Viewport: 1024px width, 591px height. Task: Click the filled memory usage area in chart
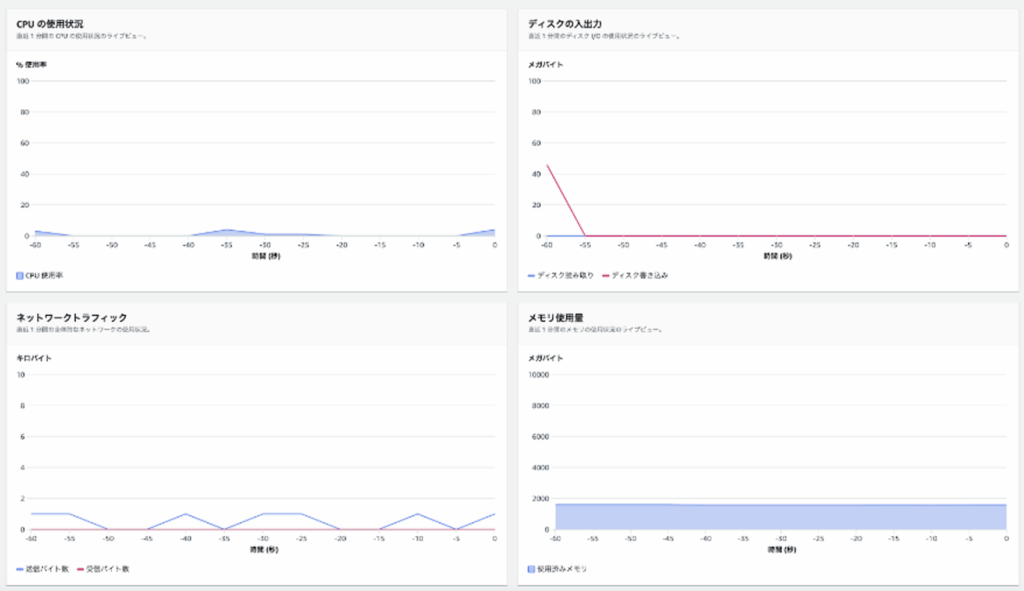(x=780, y=517)
